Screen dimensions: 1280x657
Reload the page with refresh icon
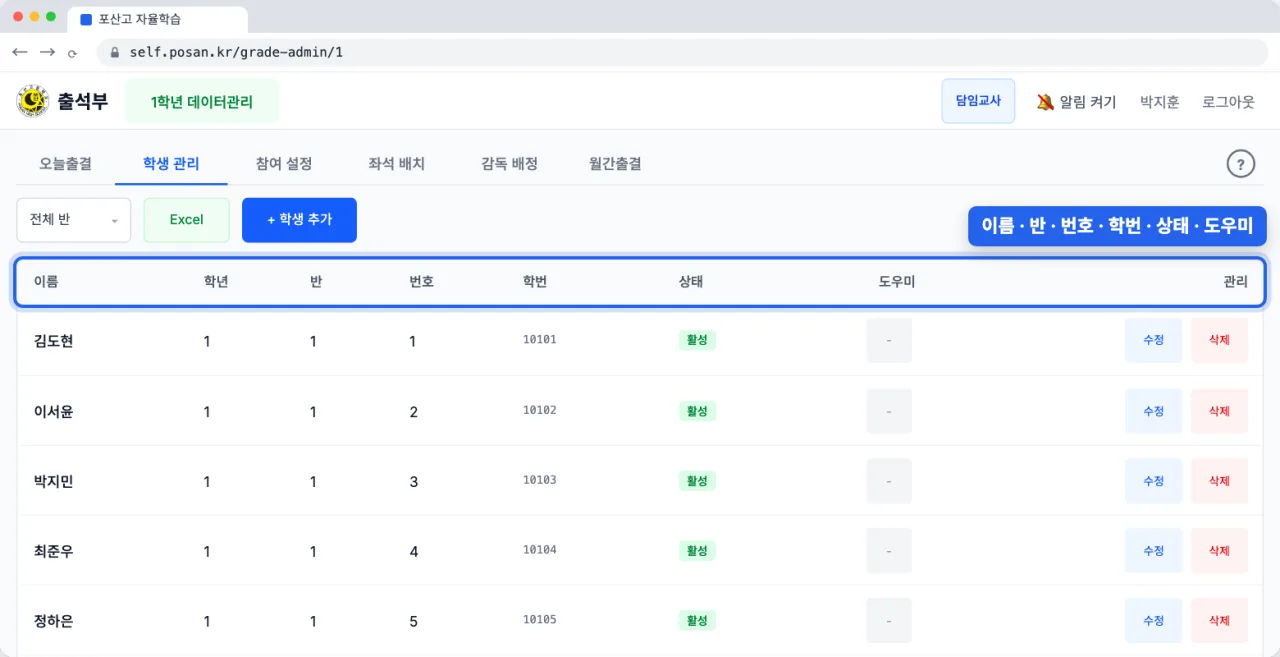click(x=72, y=53)
